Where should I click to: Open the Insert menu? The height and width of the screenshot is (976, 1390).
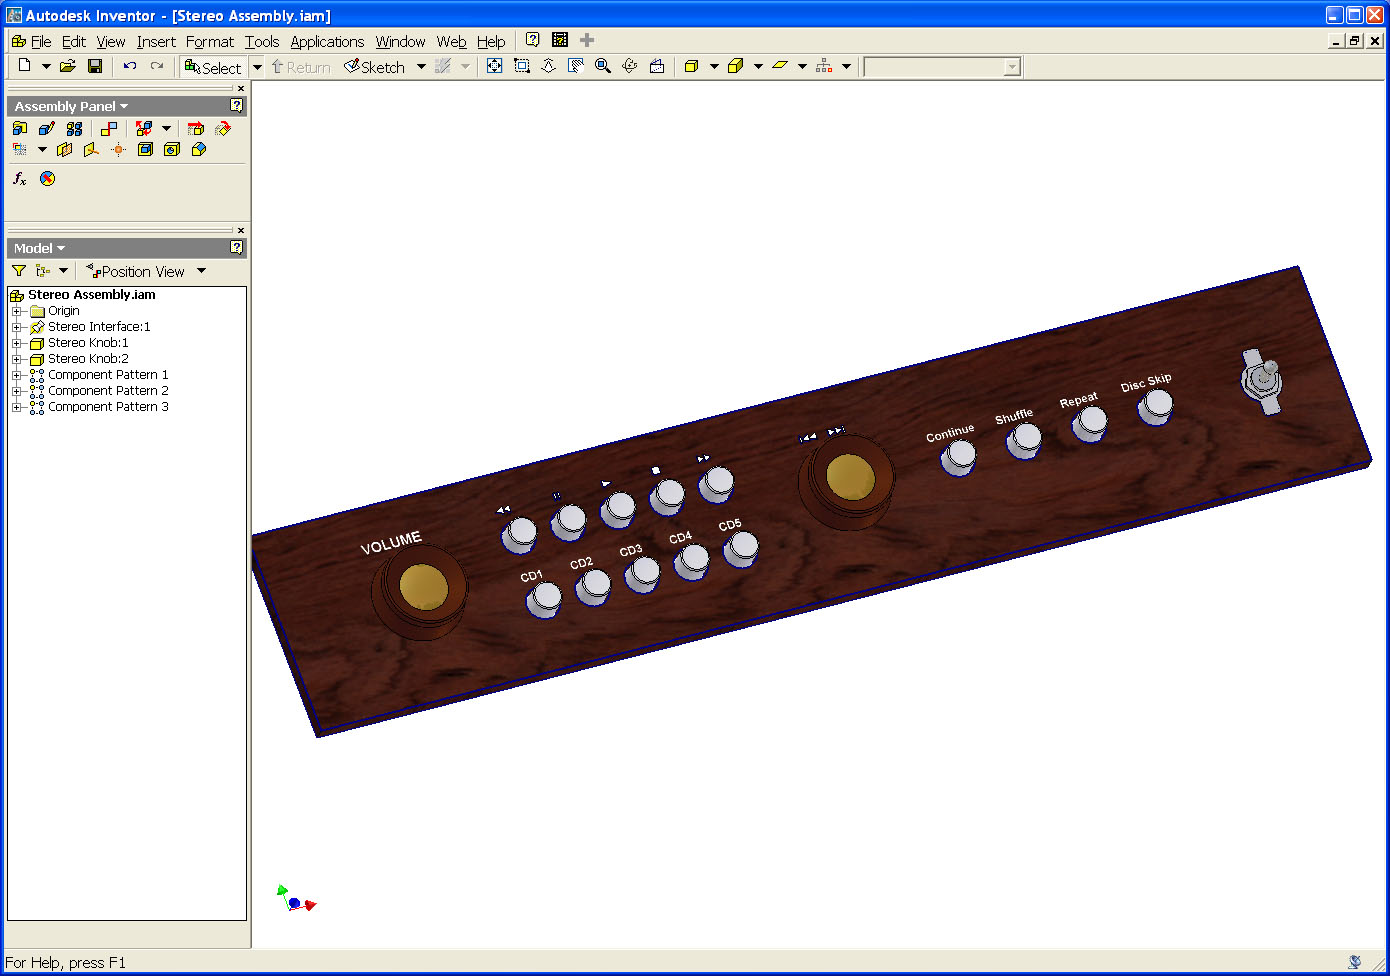(156, 41)
